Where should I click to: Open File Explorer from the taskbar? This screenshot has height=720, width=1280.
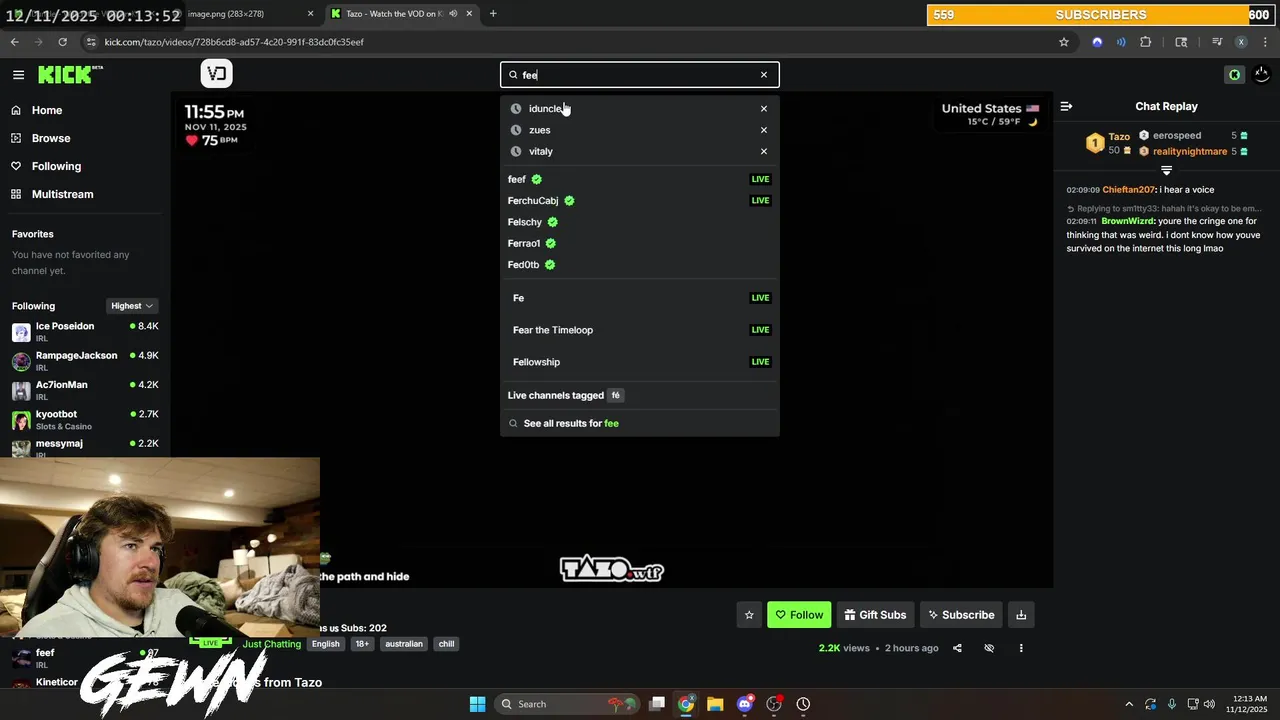click(x=715, y=704)
